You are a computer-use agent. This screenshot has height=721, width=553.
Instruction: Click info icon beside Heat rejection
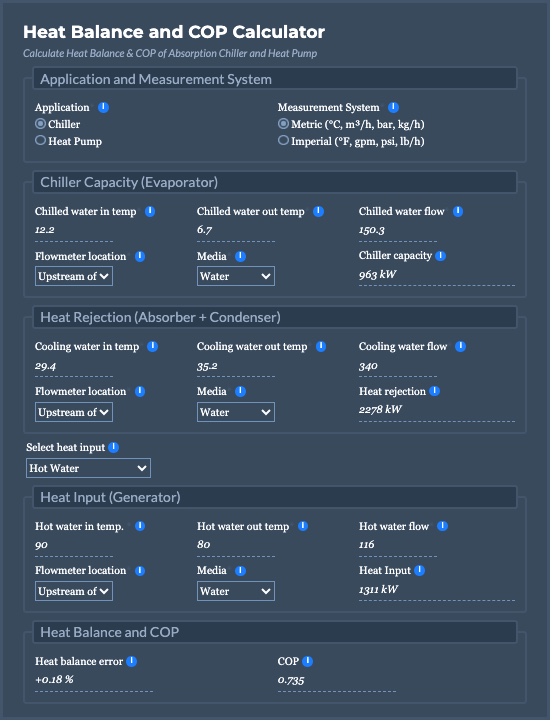coord(434,391)
